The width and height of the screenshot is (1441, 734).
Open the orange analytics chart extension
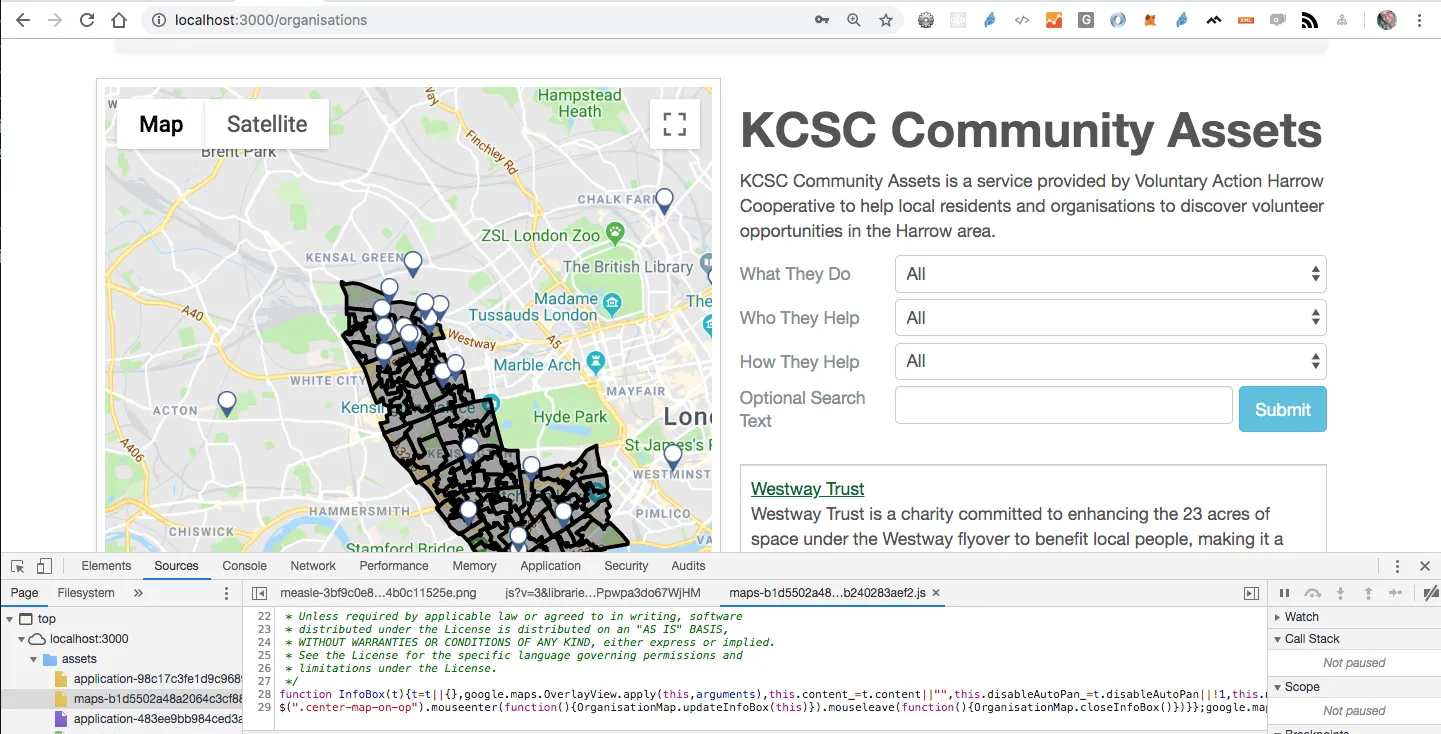(x=1054, y=20)
